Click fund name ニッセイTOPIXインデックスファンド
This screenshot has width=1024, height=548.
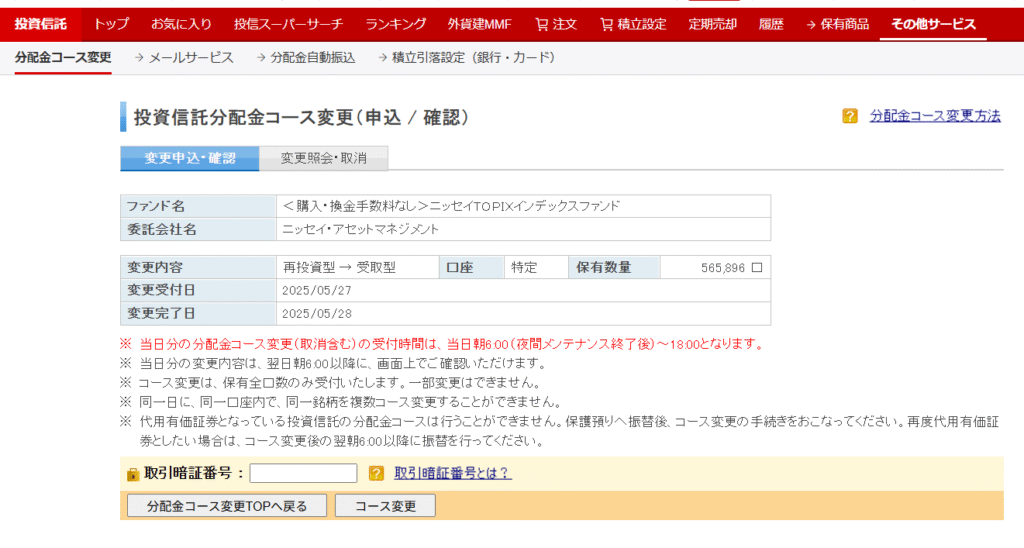tap(524, 206)
